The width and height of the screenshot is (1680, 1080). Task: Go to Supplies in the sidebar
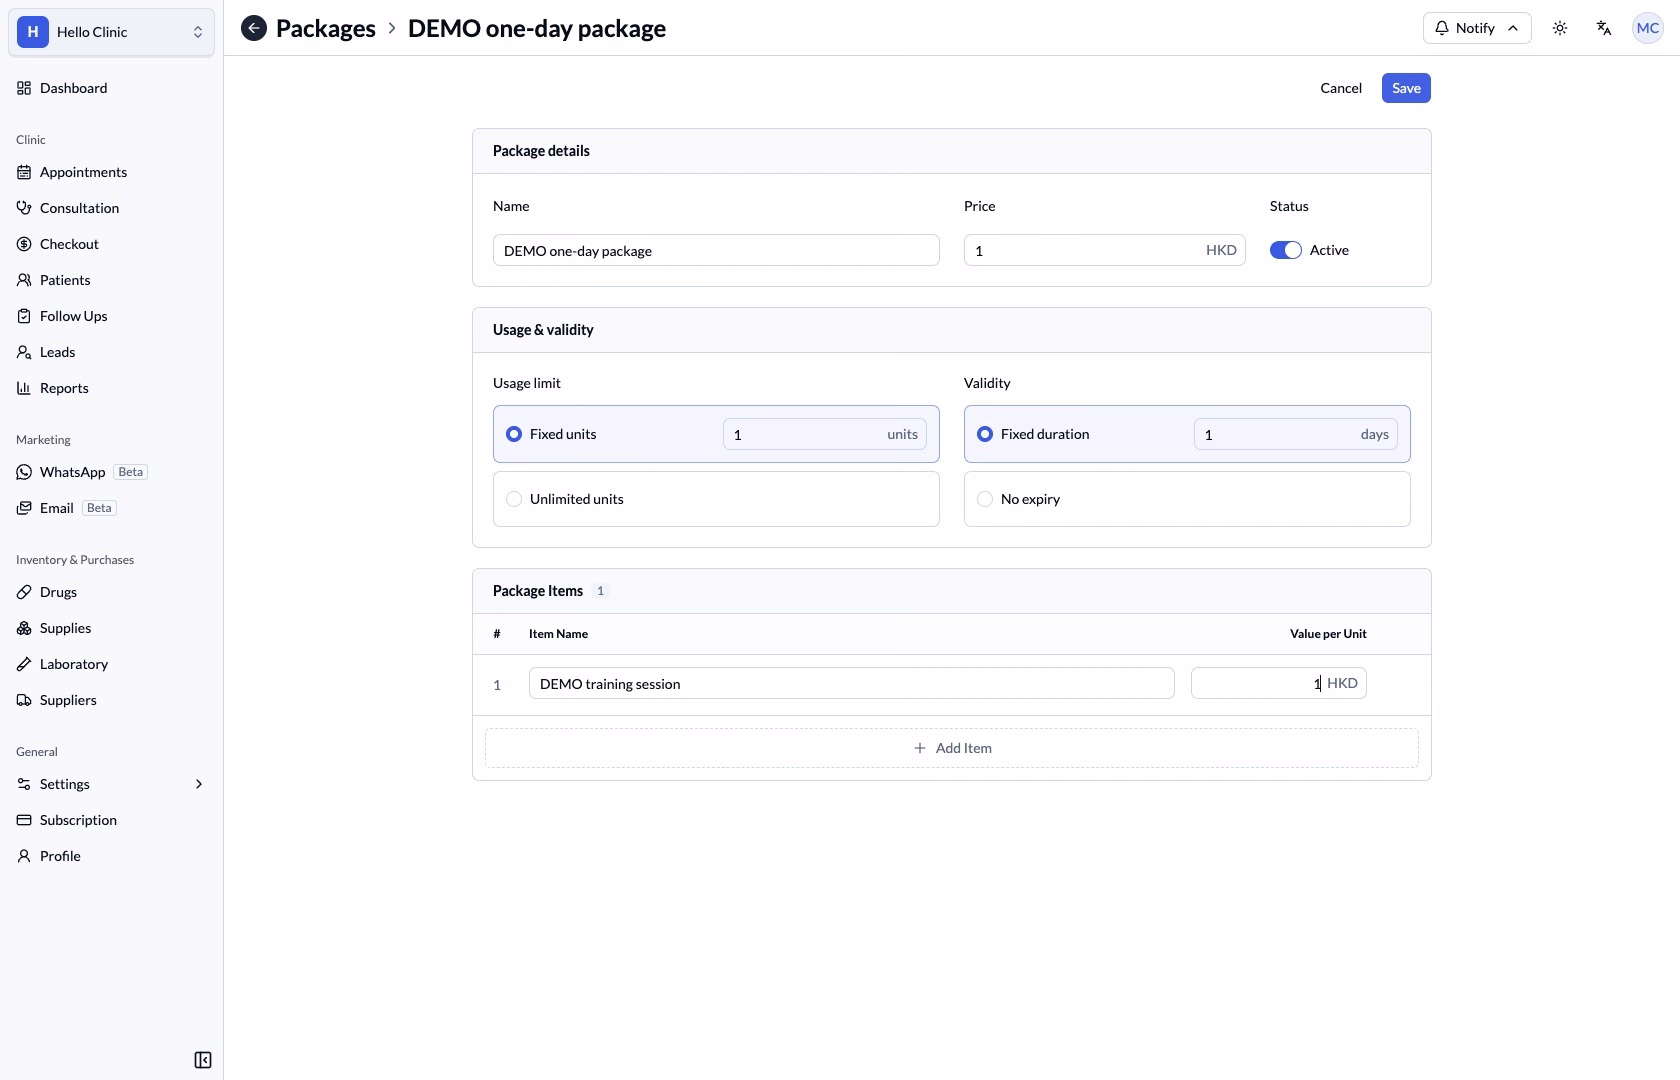112,628
